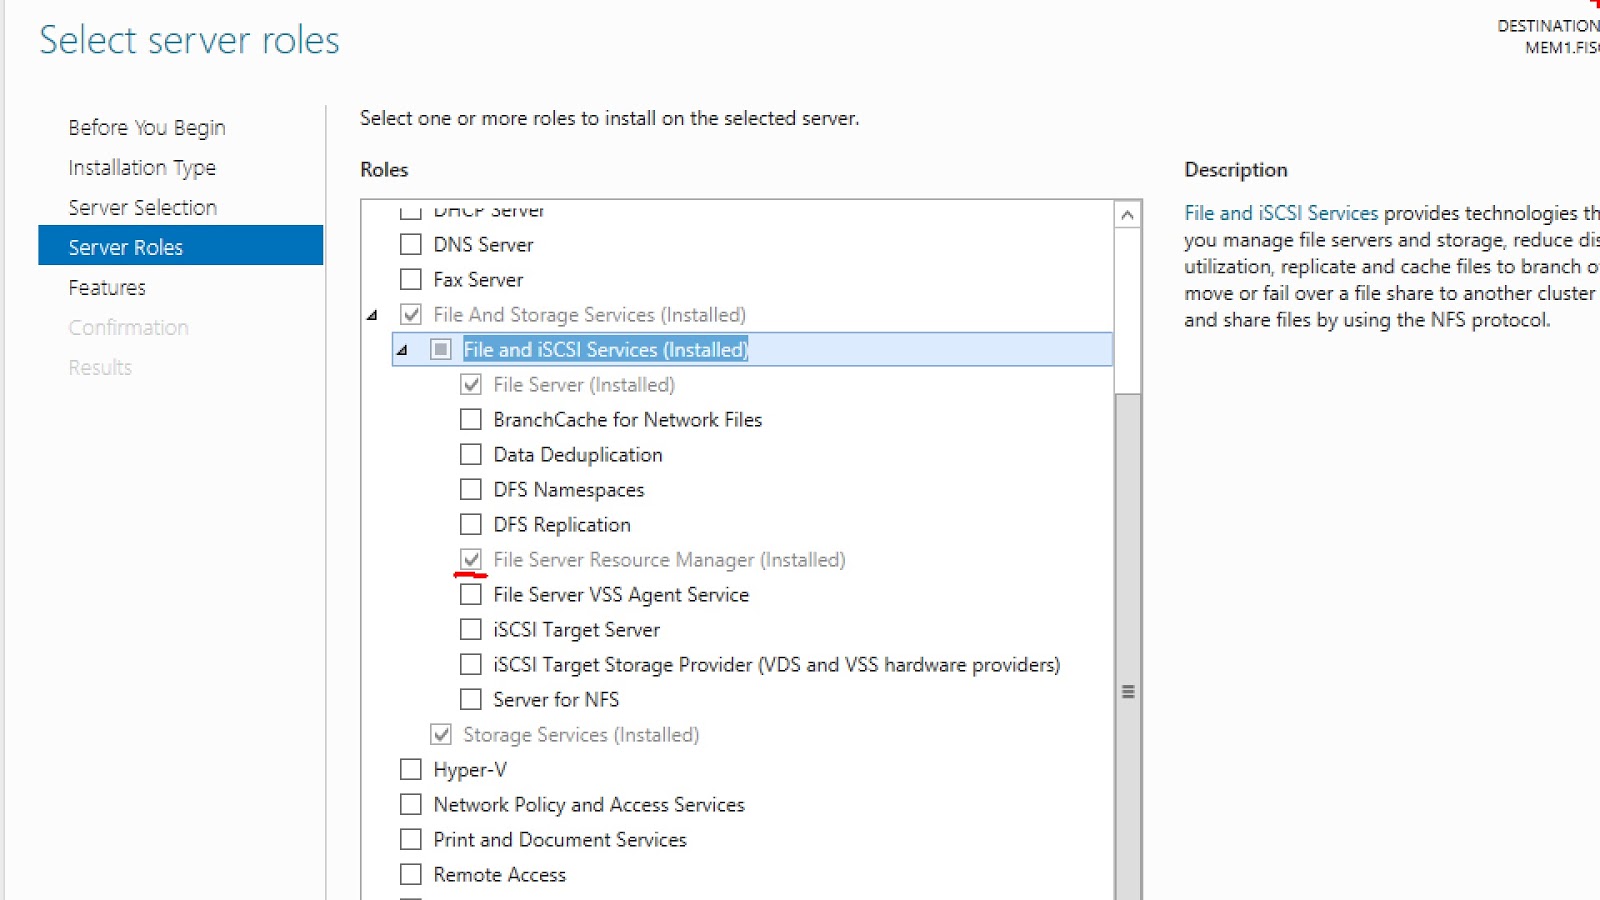The height and width of the screenshot is (900, 1600).
Task: Open the File and iSCSI Services help link
Action: (x=1281, y=212)
